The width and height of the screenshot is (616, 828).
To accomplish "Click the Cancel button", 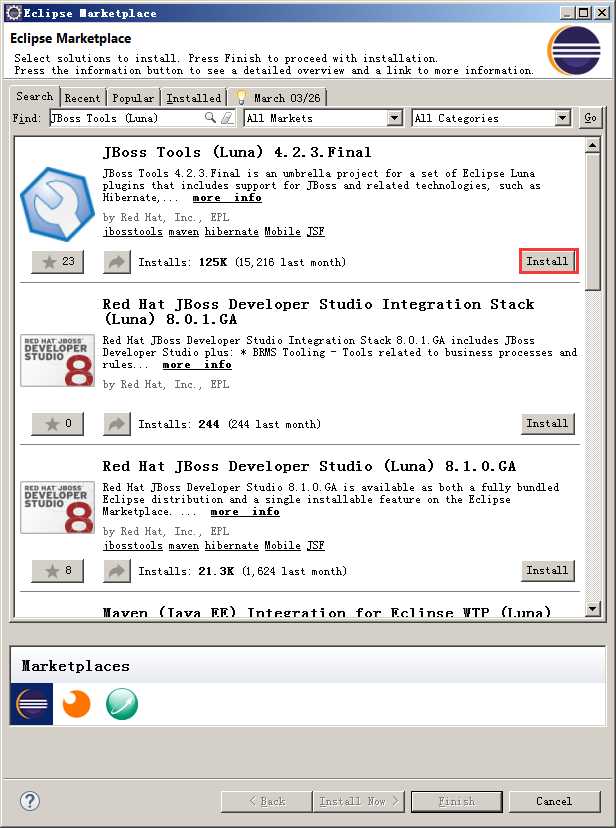I will (x=554, y=801).
